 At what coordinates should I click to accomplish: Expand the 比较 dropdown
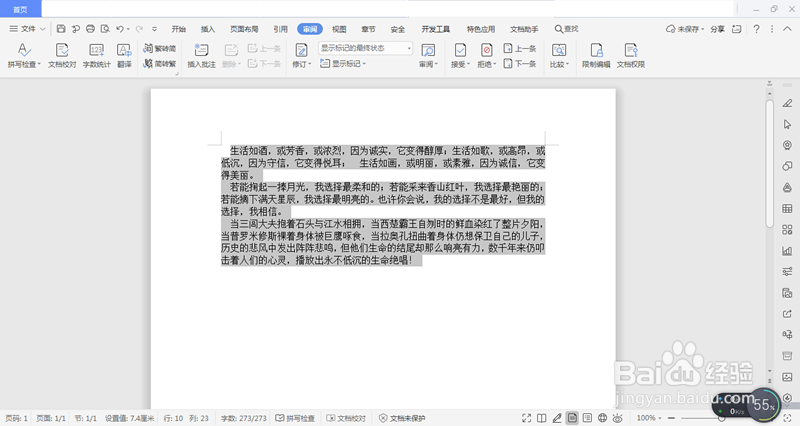click(567, 64)
